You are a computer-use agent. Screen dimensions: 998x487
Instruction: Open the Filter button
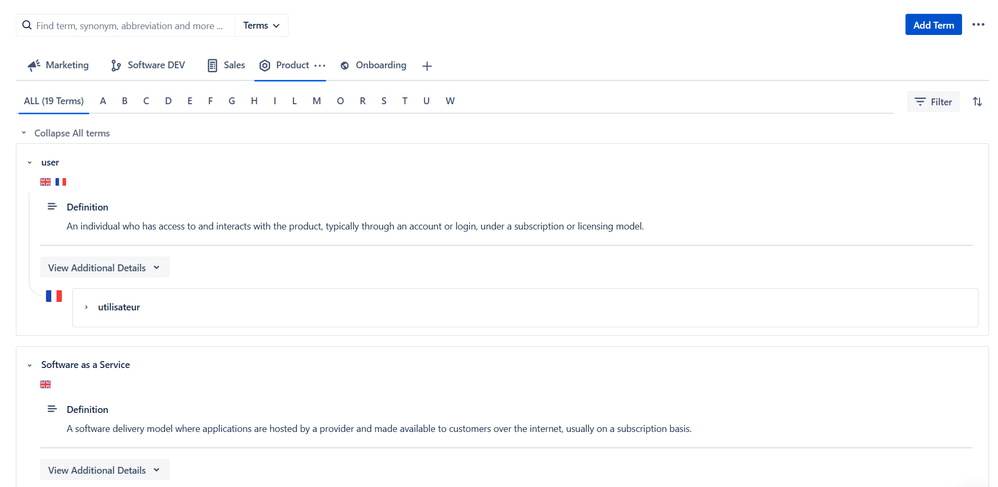[933, 102]
